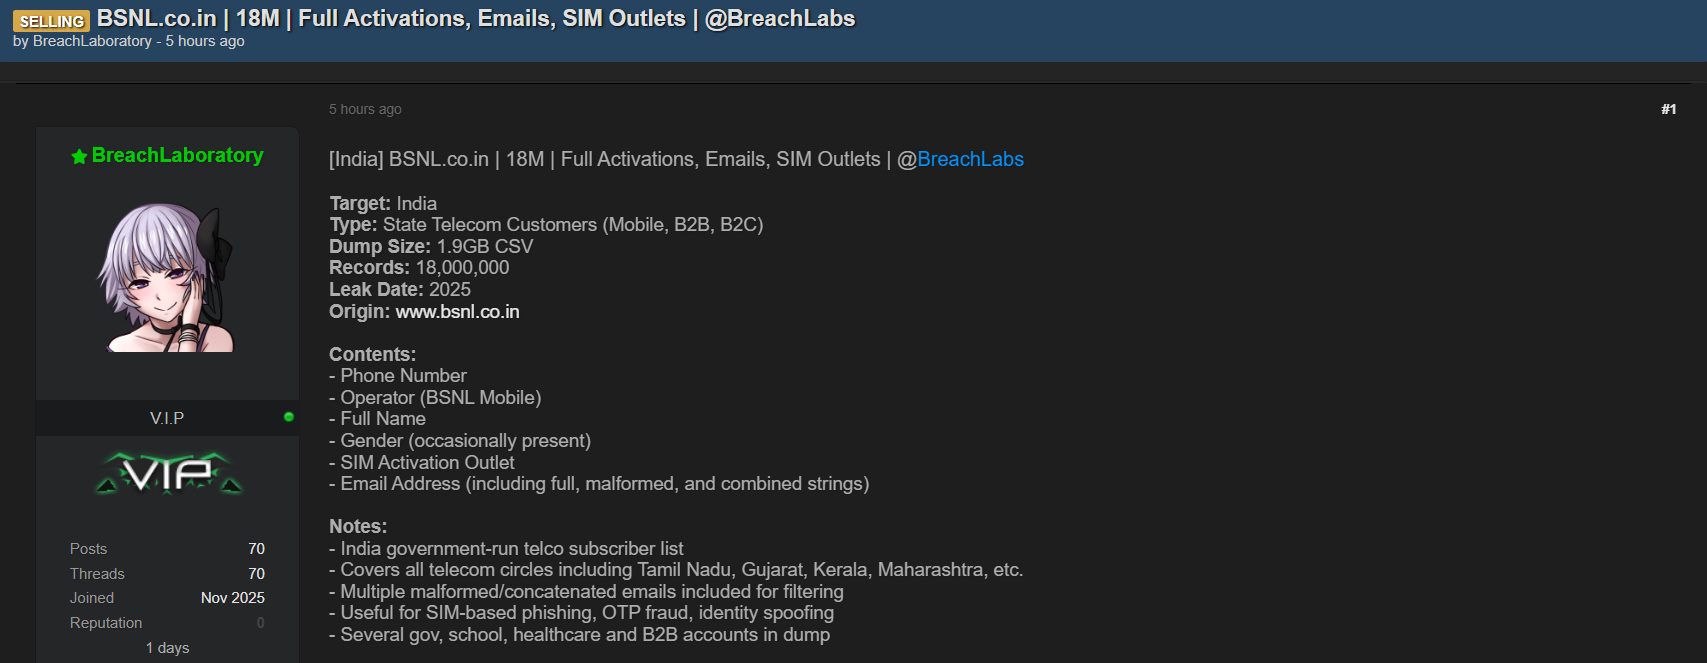The height and width of the screenshot is (663, 1707).
Task: Click the #1 post permalink
Action: coord(1668,109)
